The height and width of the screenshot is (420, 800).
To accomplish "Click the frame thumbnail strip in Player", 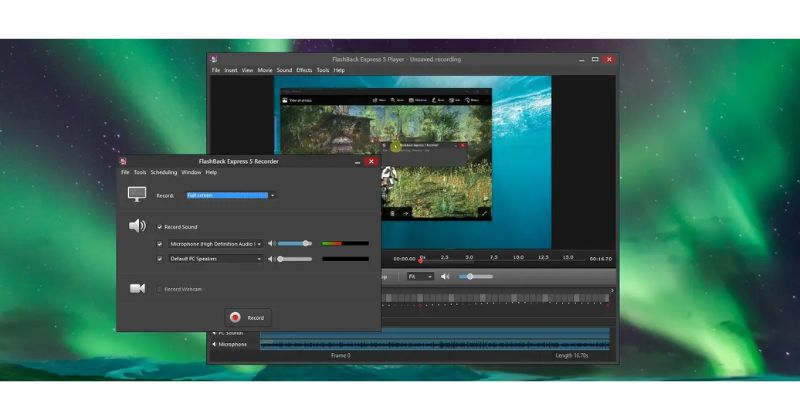I will [x=495, y=298].
